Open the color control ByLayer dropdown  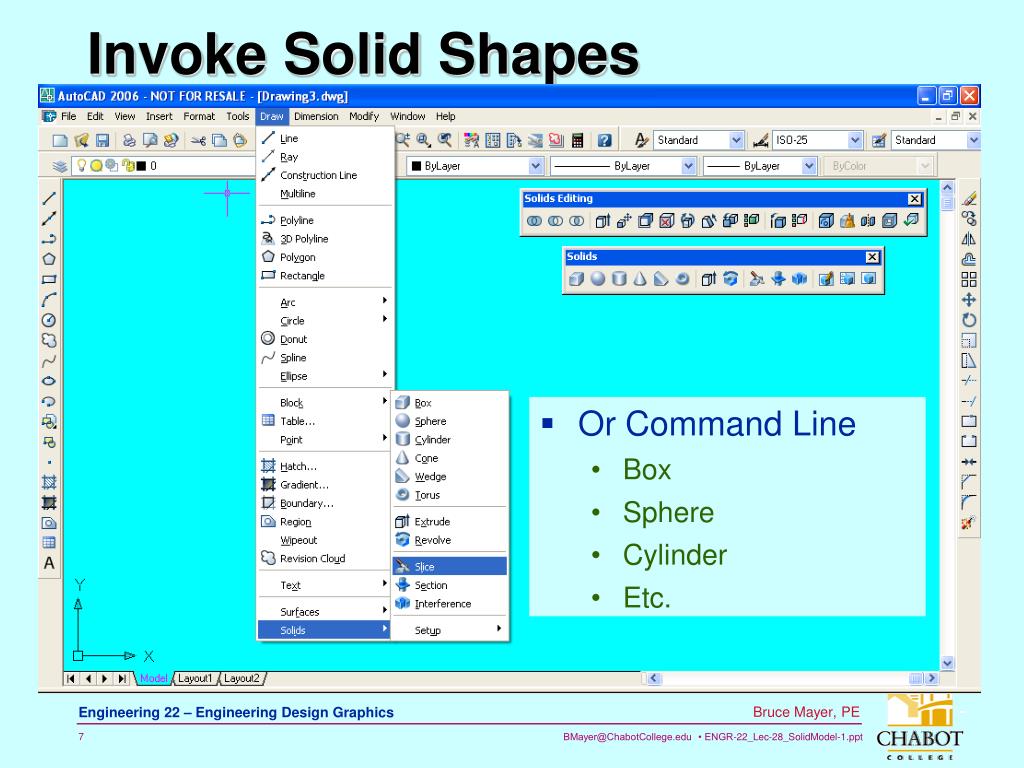pyautogui.click(x=536, y=166)
